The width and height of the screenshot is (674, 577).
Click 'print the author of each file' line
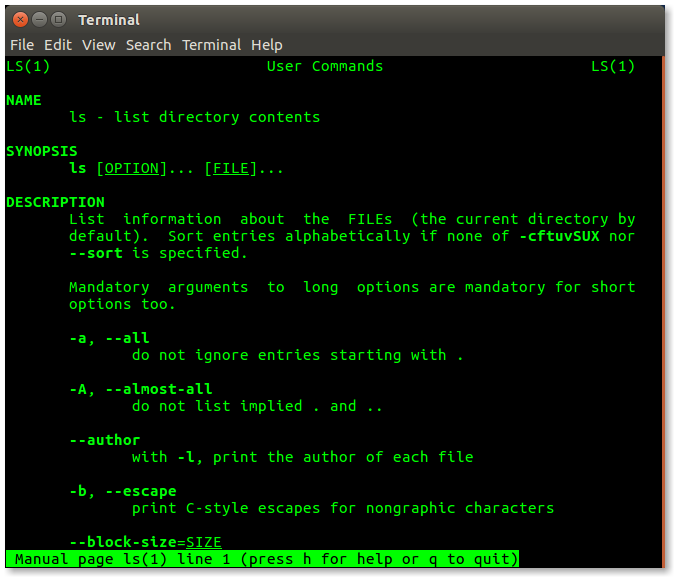click(x=303, y=457)
